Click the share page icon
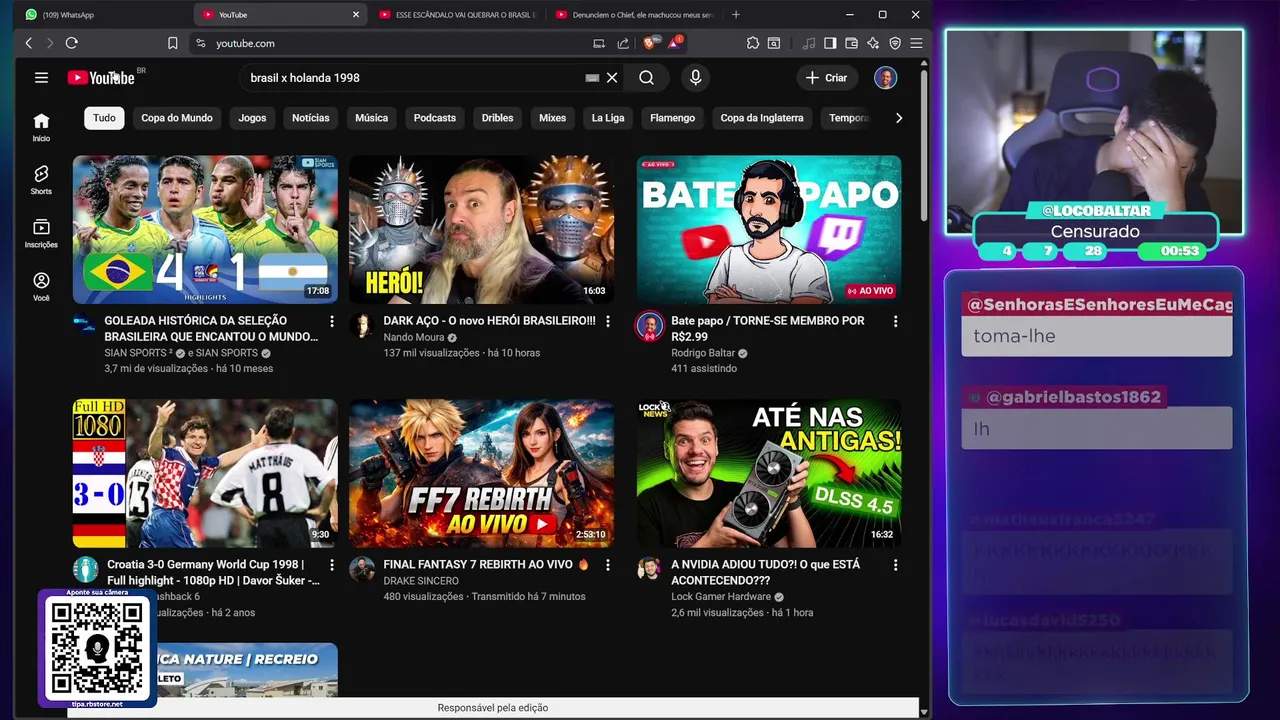This screenshot has height=720, width=1280. click(623, 43)
